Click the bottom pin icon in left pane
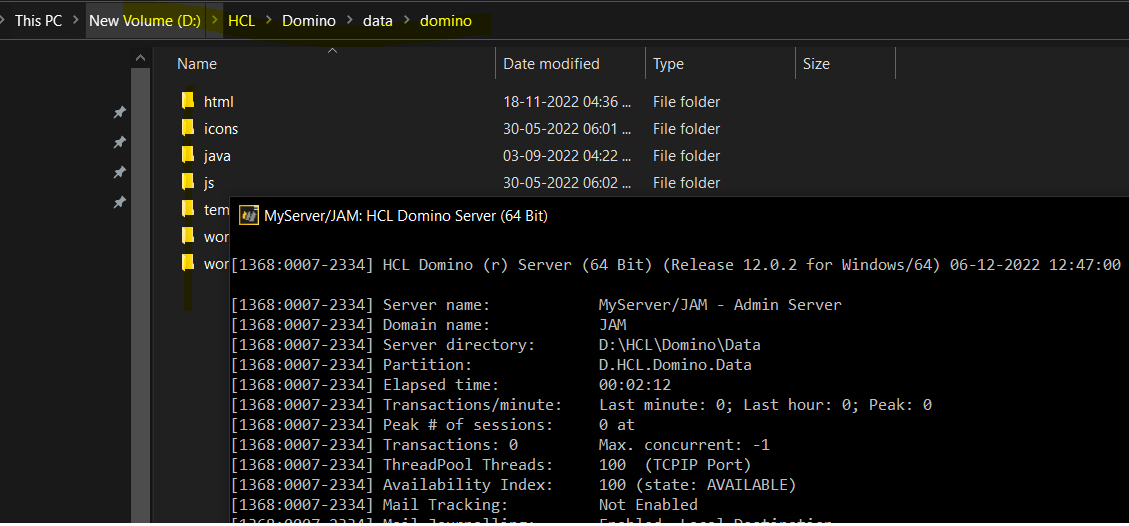The height and width of the screenshot is (526, 1129). point(119,202)
